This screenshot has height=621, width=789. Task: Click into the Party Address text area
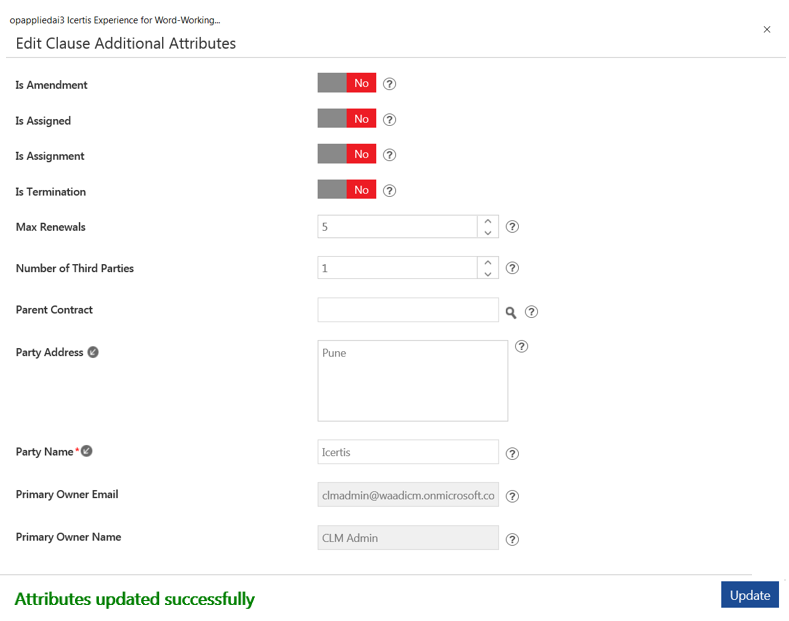tap(412, 381)
